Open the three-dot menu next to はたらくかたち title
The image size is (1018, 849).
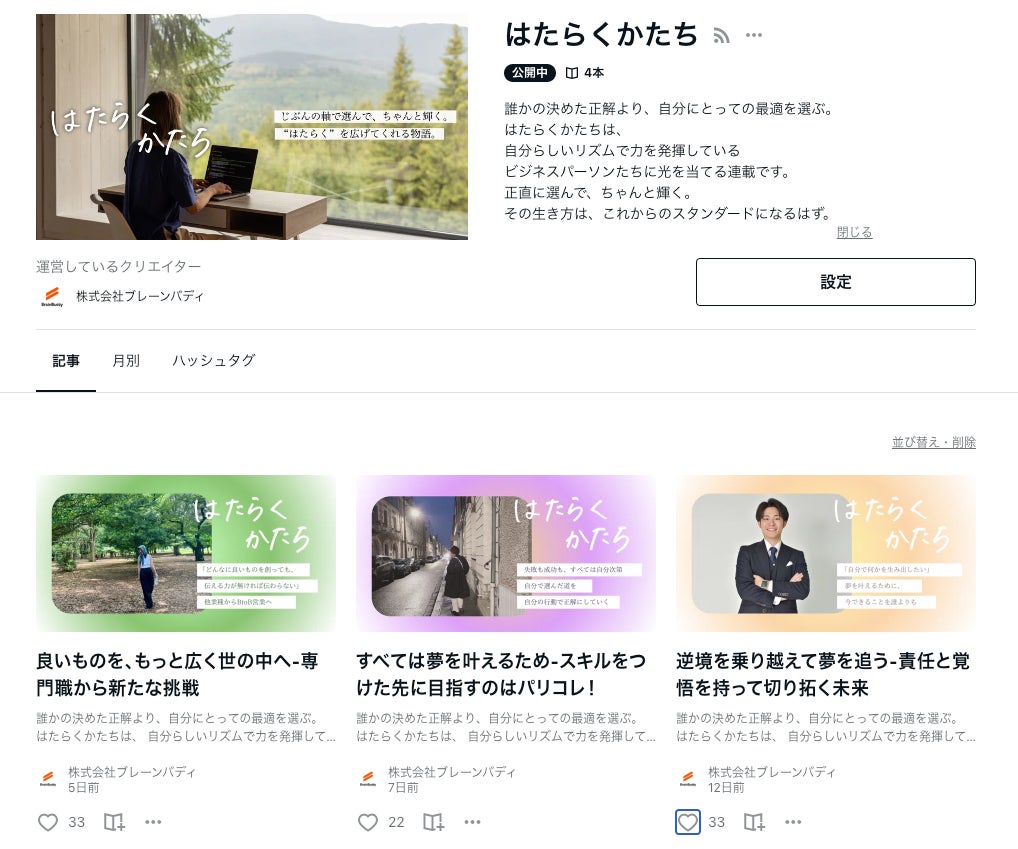754,35
